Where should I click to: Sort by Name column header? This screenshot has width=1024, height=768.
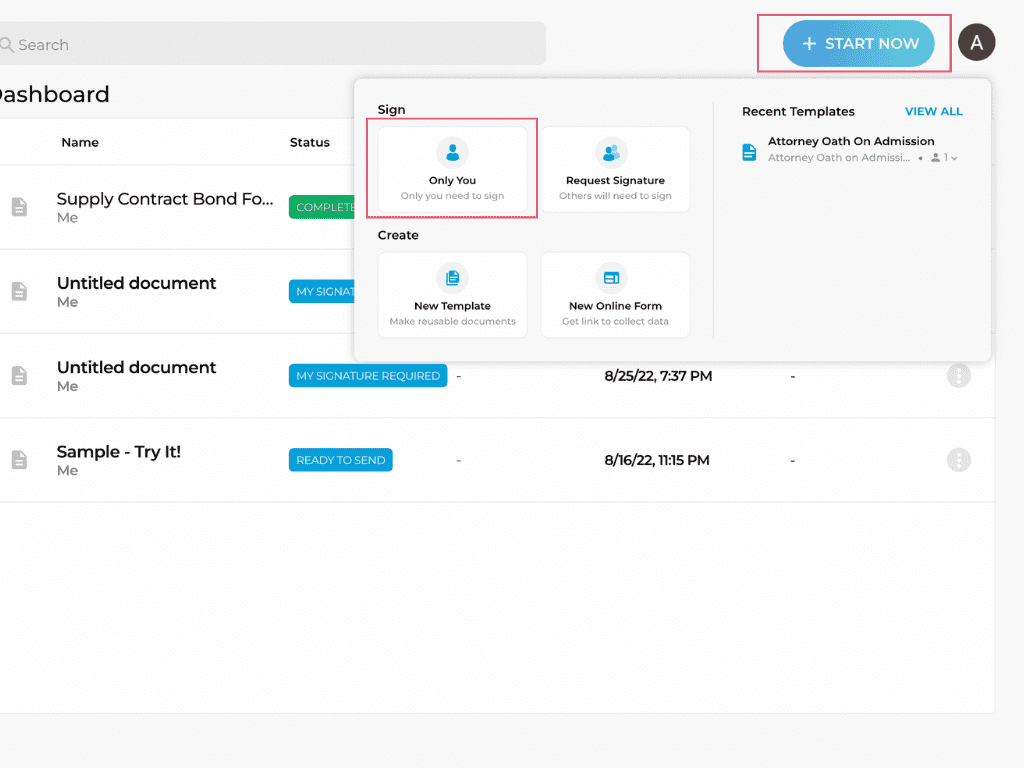(80, 142)
